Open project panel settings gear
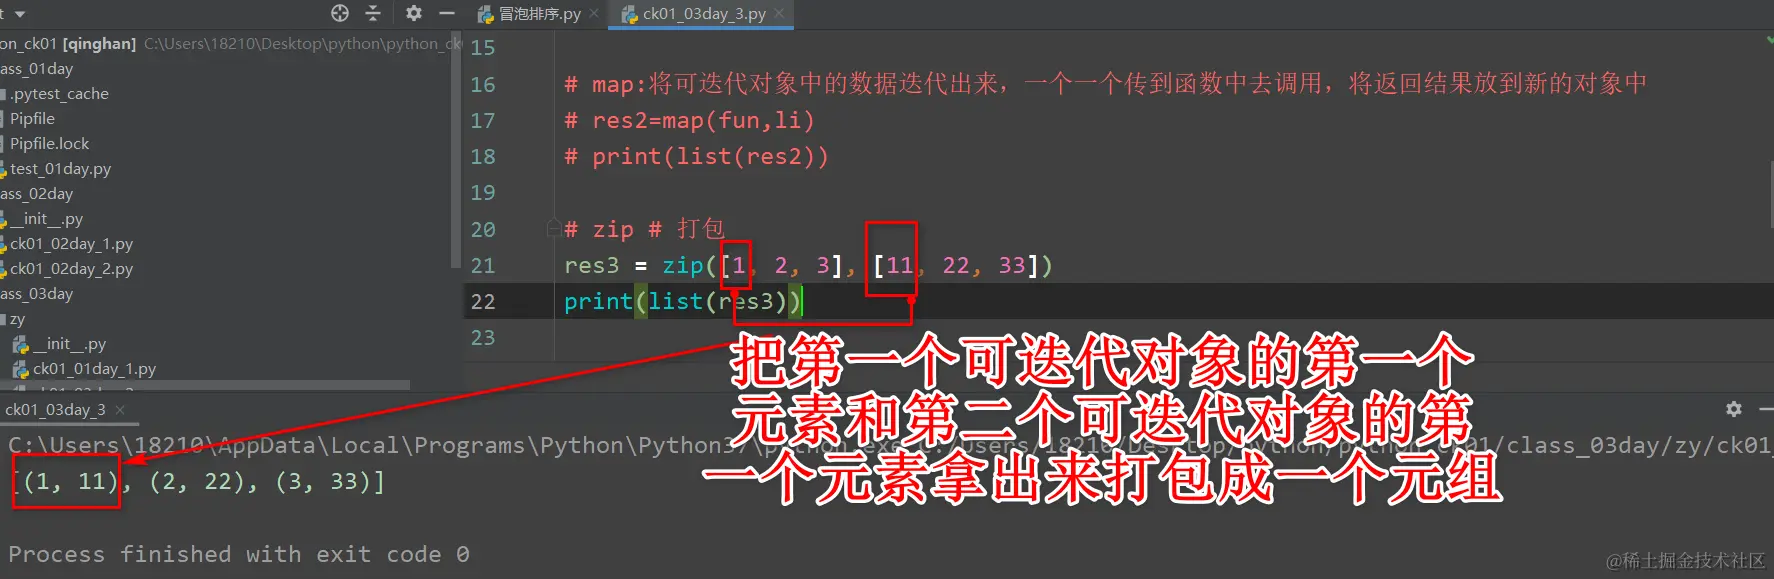The image size is (1774, 579). pyautogui.click(x=414, y=13)
